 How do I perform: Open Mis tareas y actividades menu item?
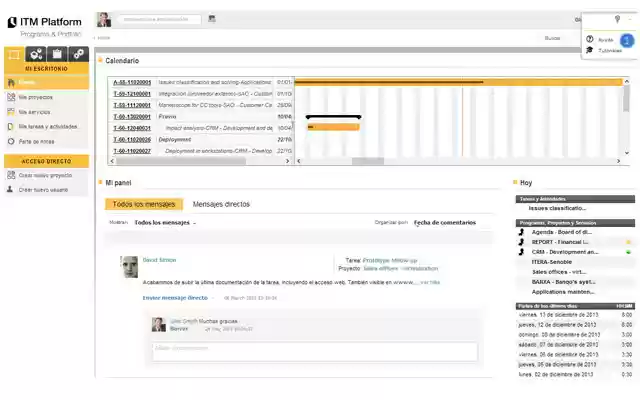[x=47, y=127]
